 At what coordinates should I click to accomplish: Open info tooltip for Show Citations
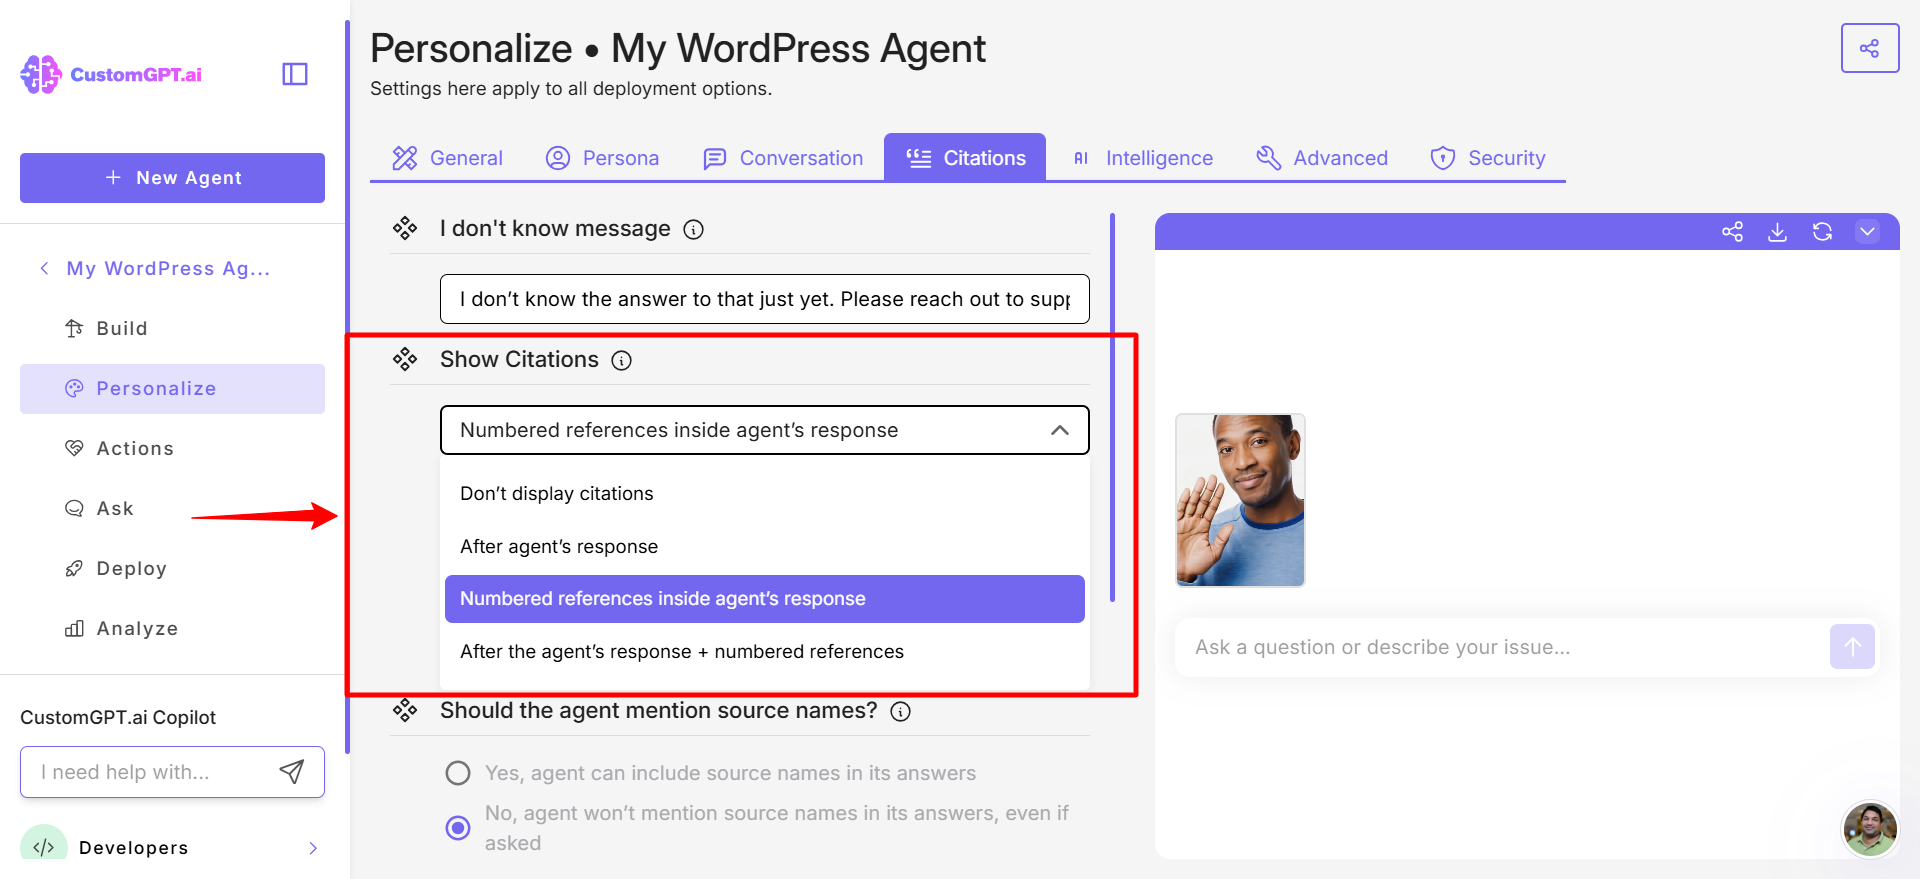click(x=622, y=361)
